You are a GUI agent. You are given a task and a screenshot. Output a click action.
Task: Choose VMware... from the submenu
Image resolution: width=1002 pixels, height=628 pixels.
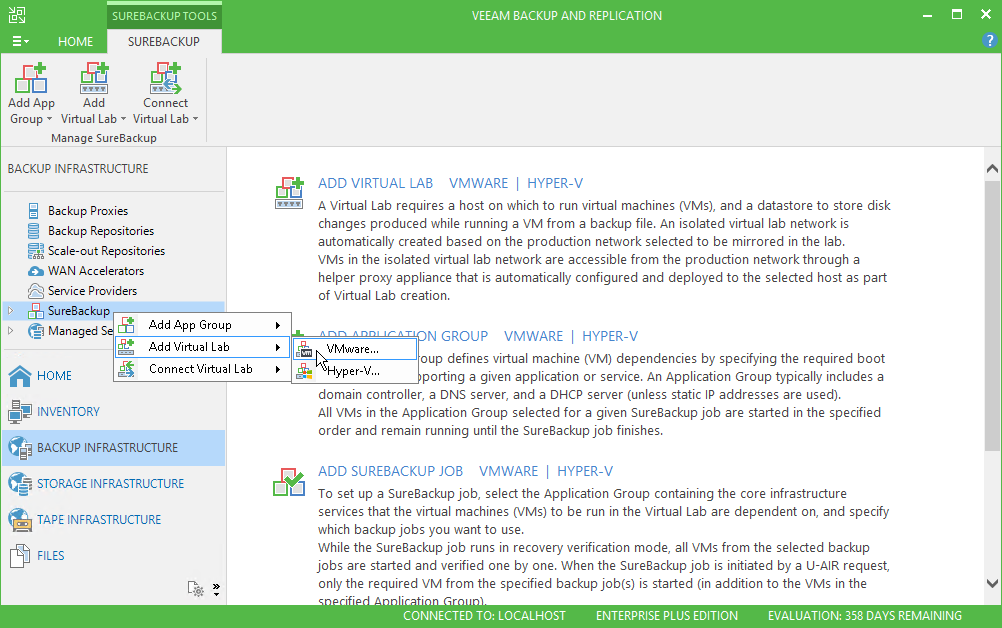click(352, 349)
